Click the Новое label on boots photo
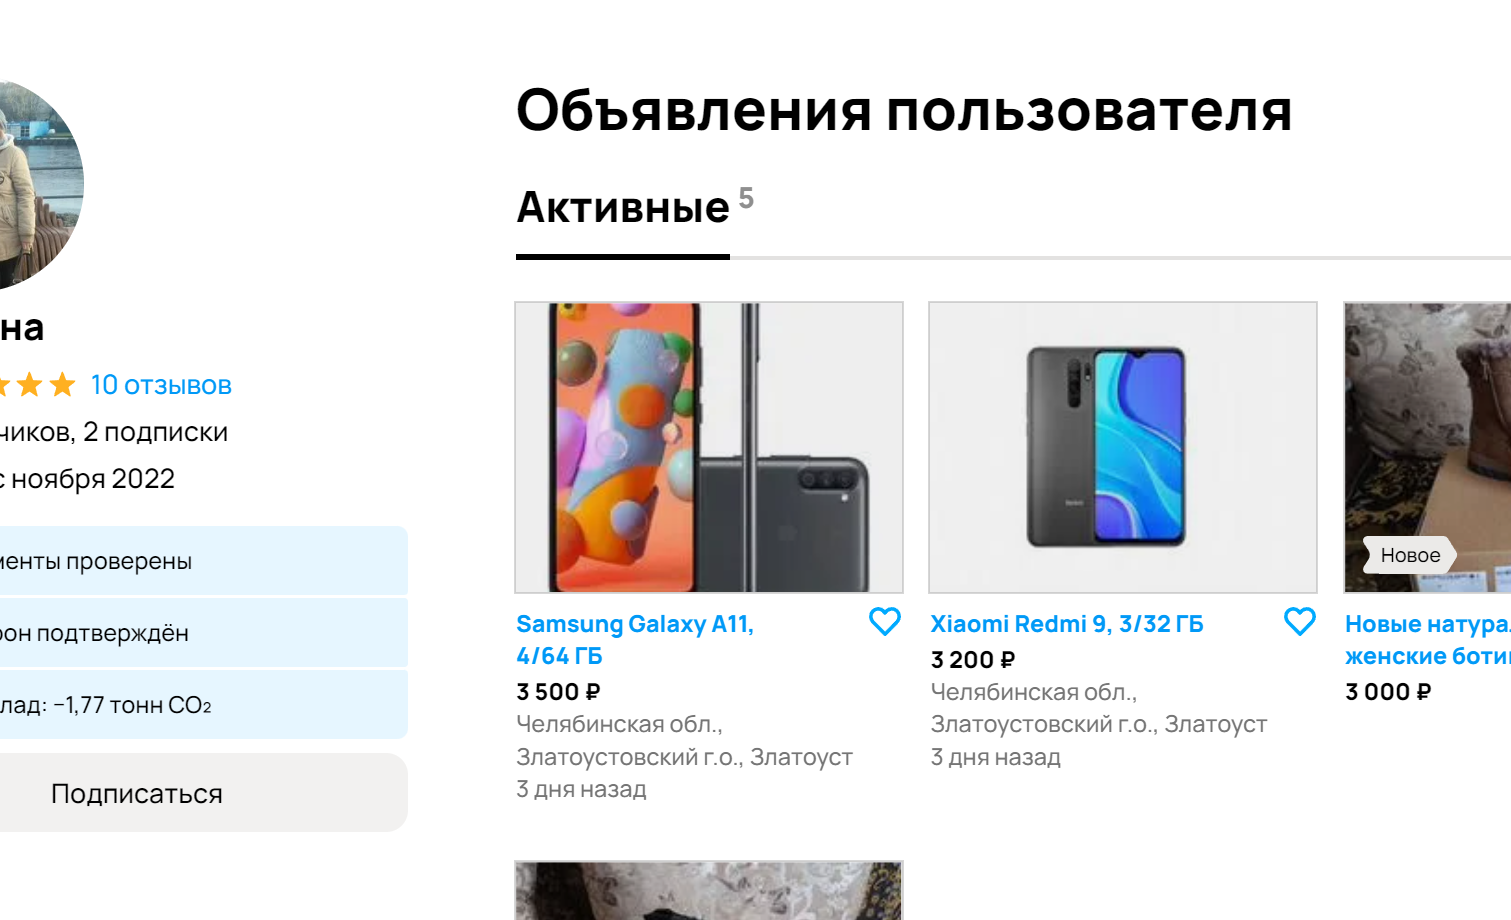This screenshot has width=1511, height=920. (x=1410, y=555)
